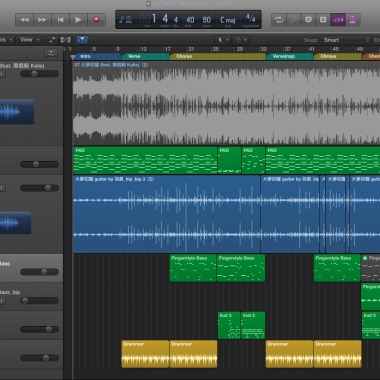380x380 pixels.
Task: Click the volume slider of the PAD track
Action: [39, 164]
